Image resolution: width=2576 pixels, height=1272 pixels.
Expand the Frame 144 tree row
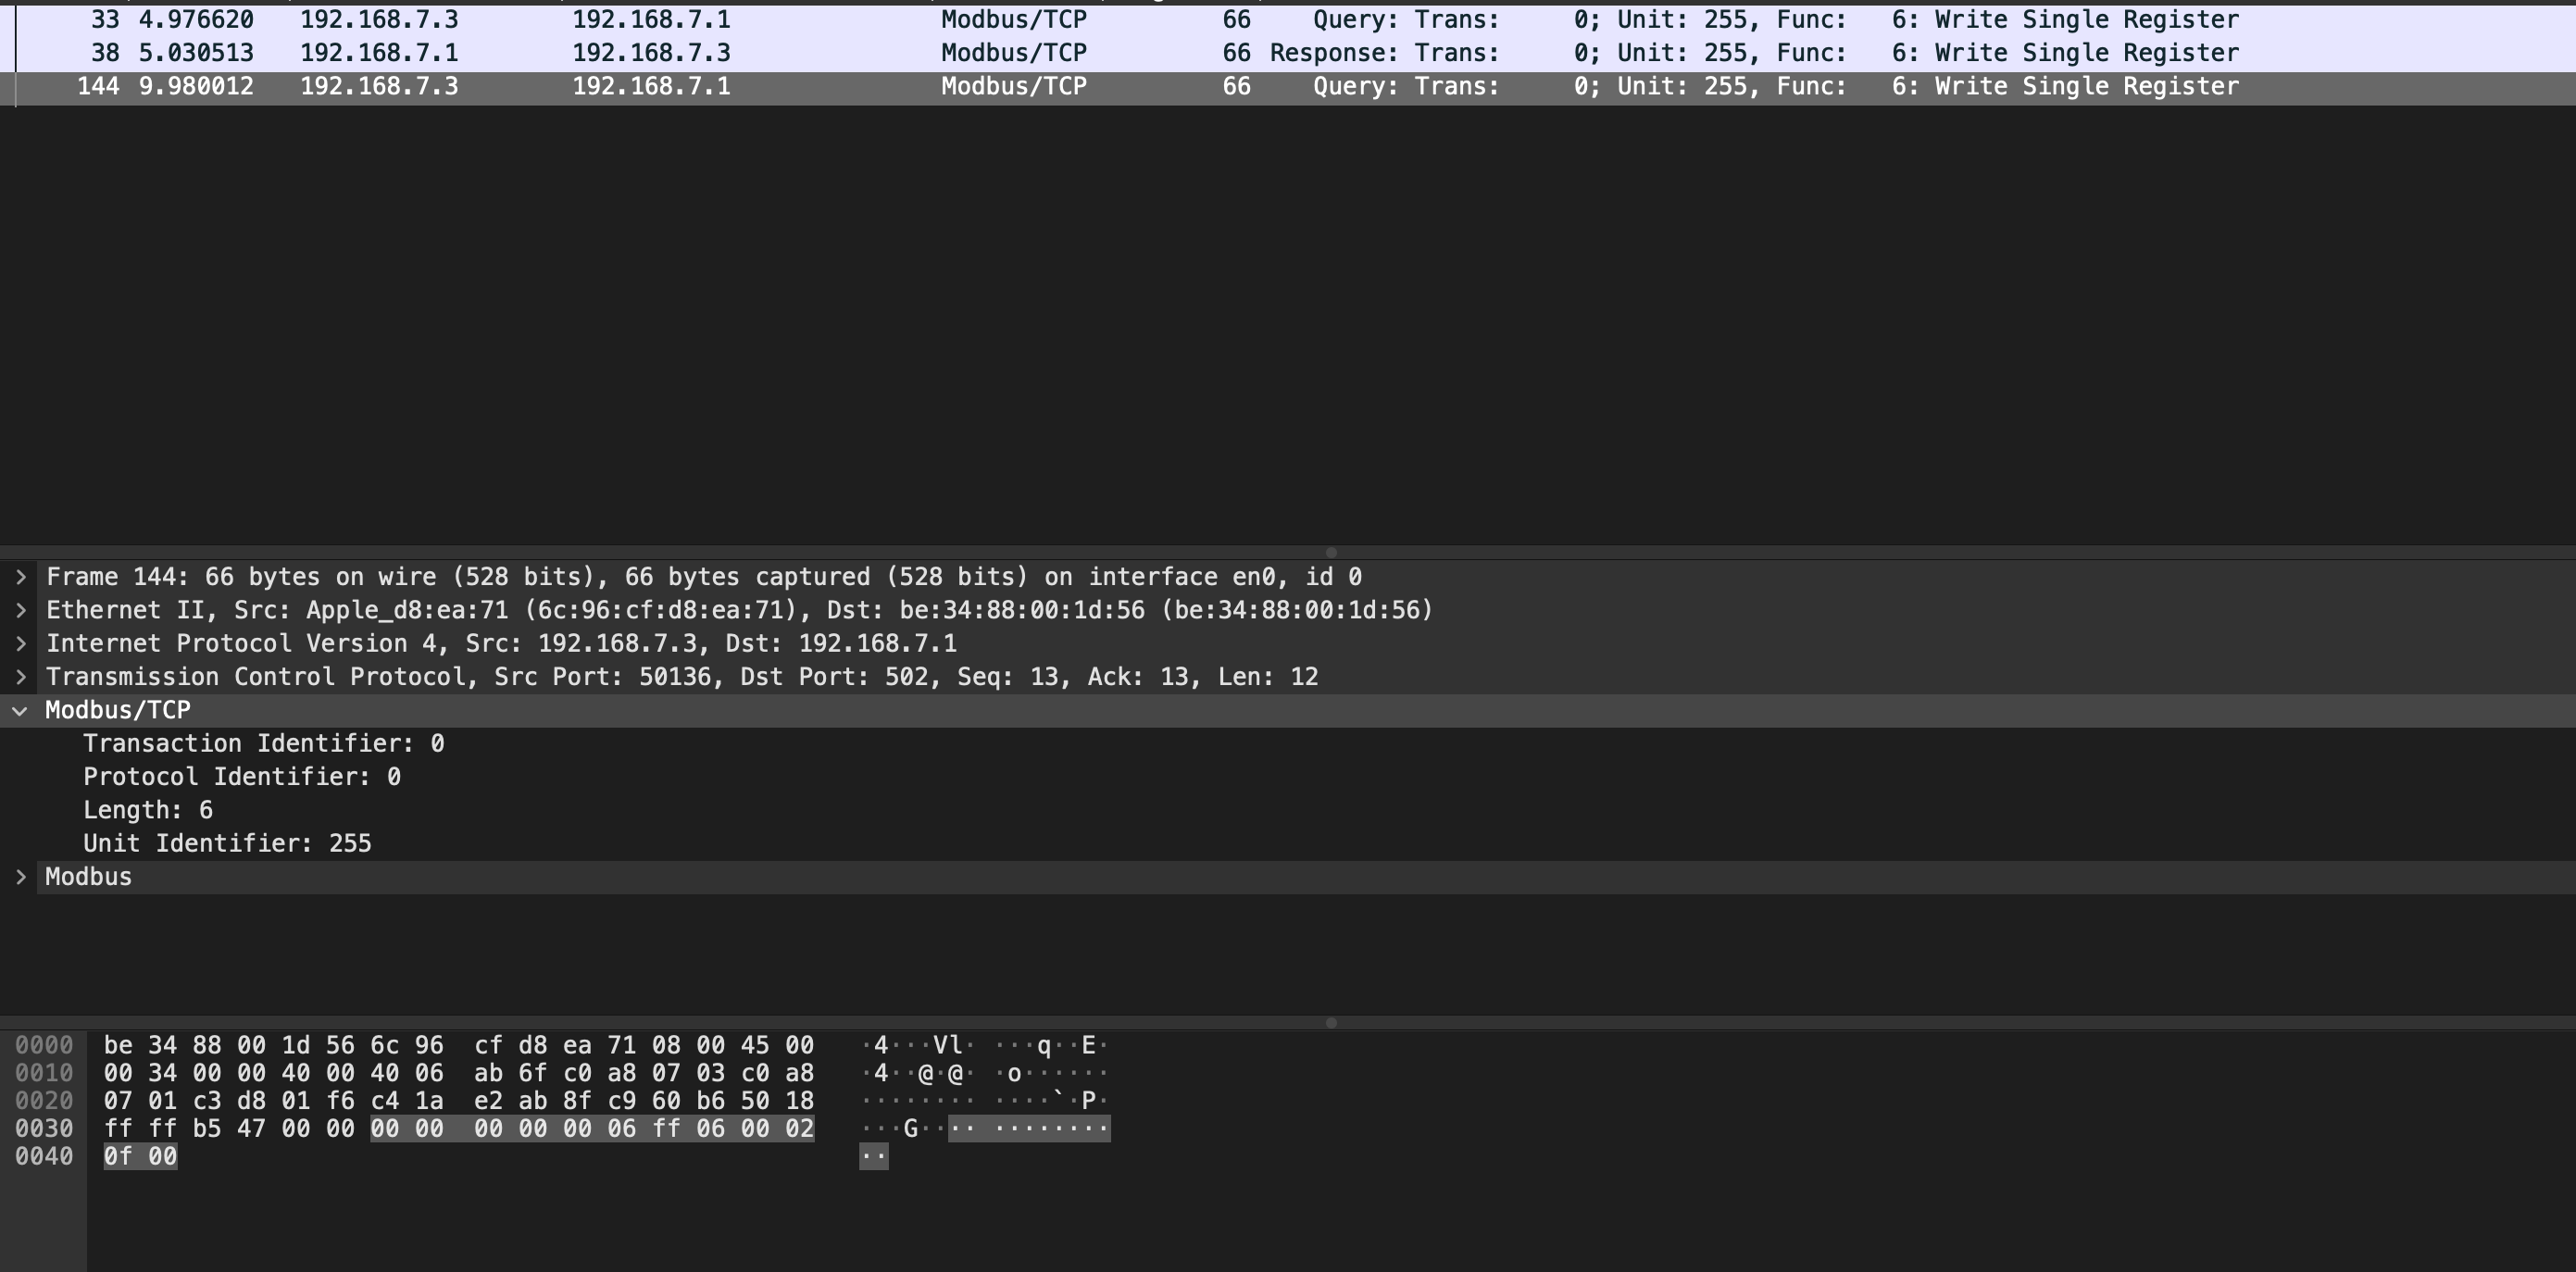[x=20, y=577]
